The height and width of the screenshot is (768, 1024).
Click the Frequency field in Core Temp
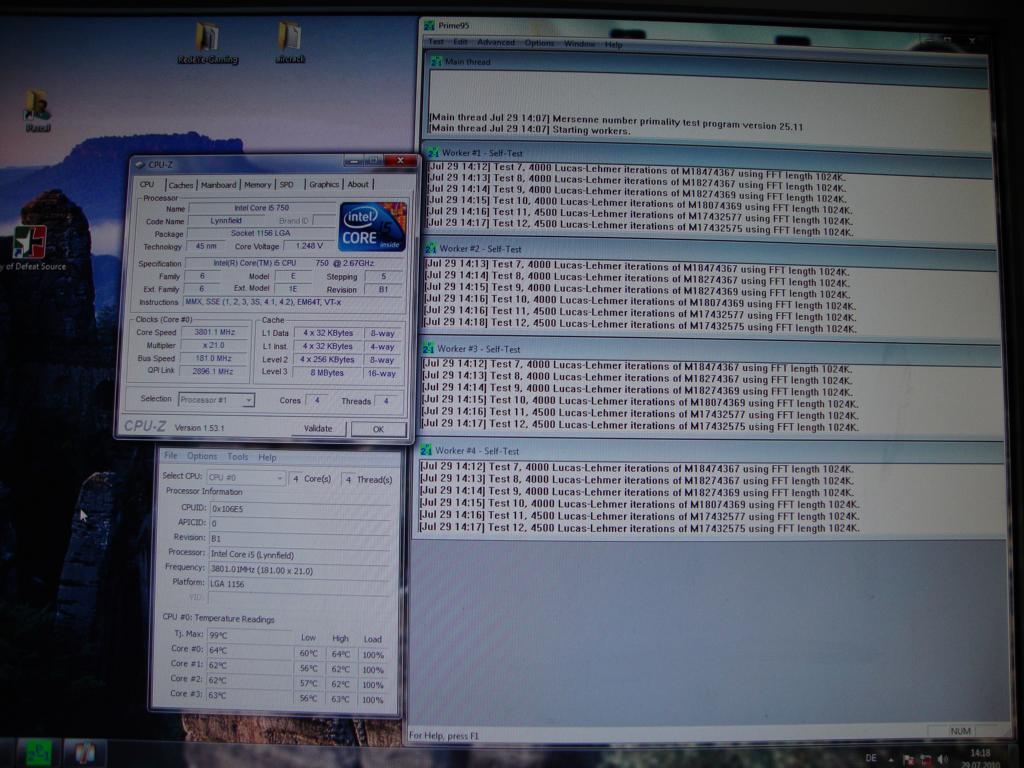pos(300,570)
